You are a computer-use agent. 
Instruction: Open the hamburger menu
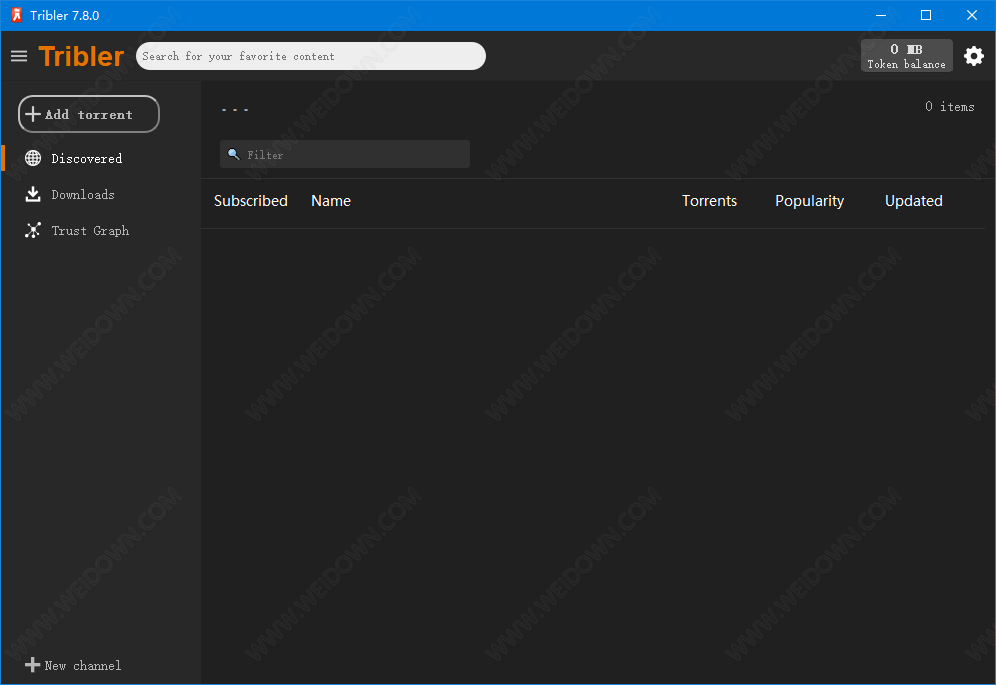(19, 57)
